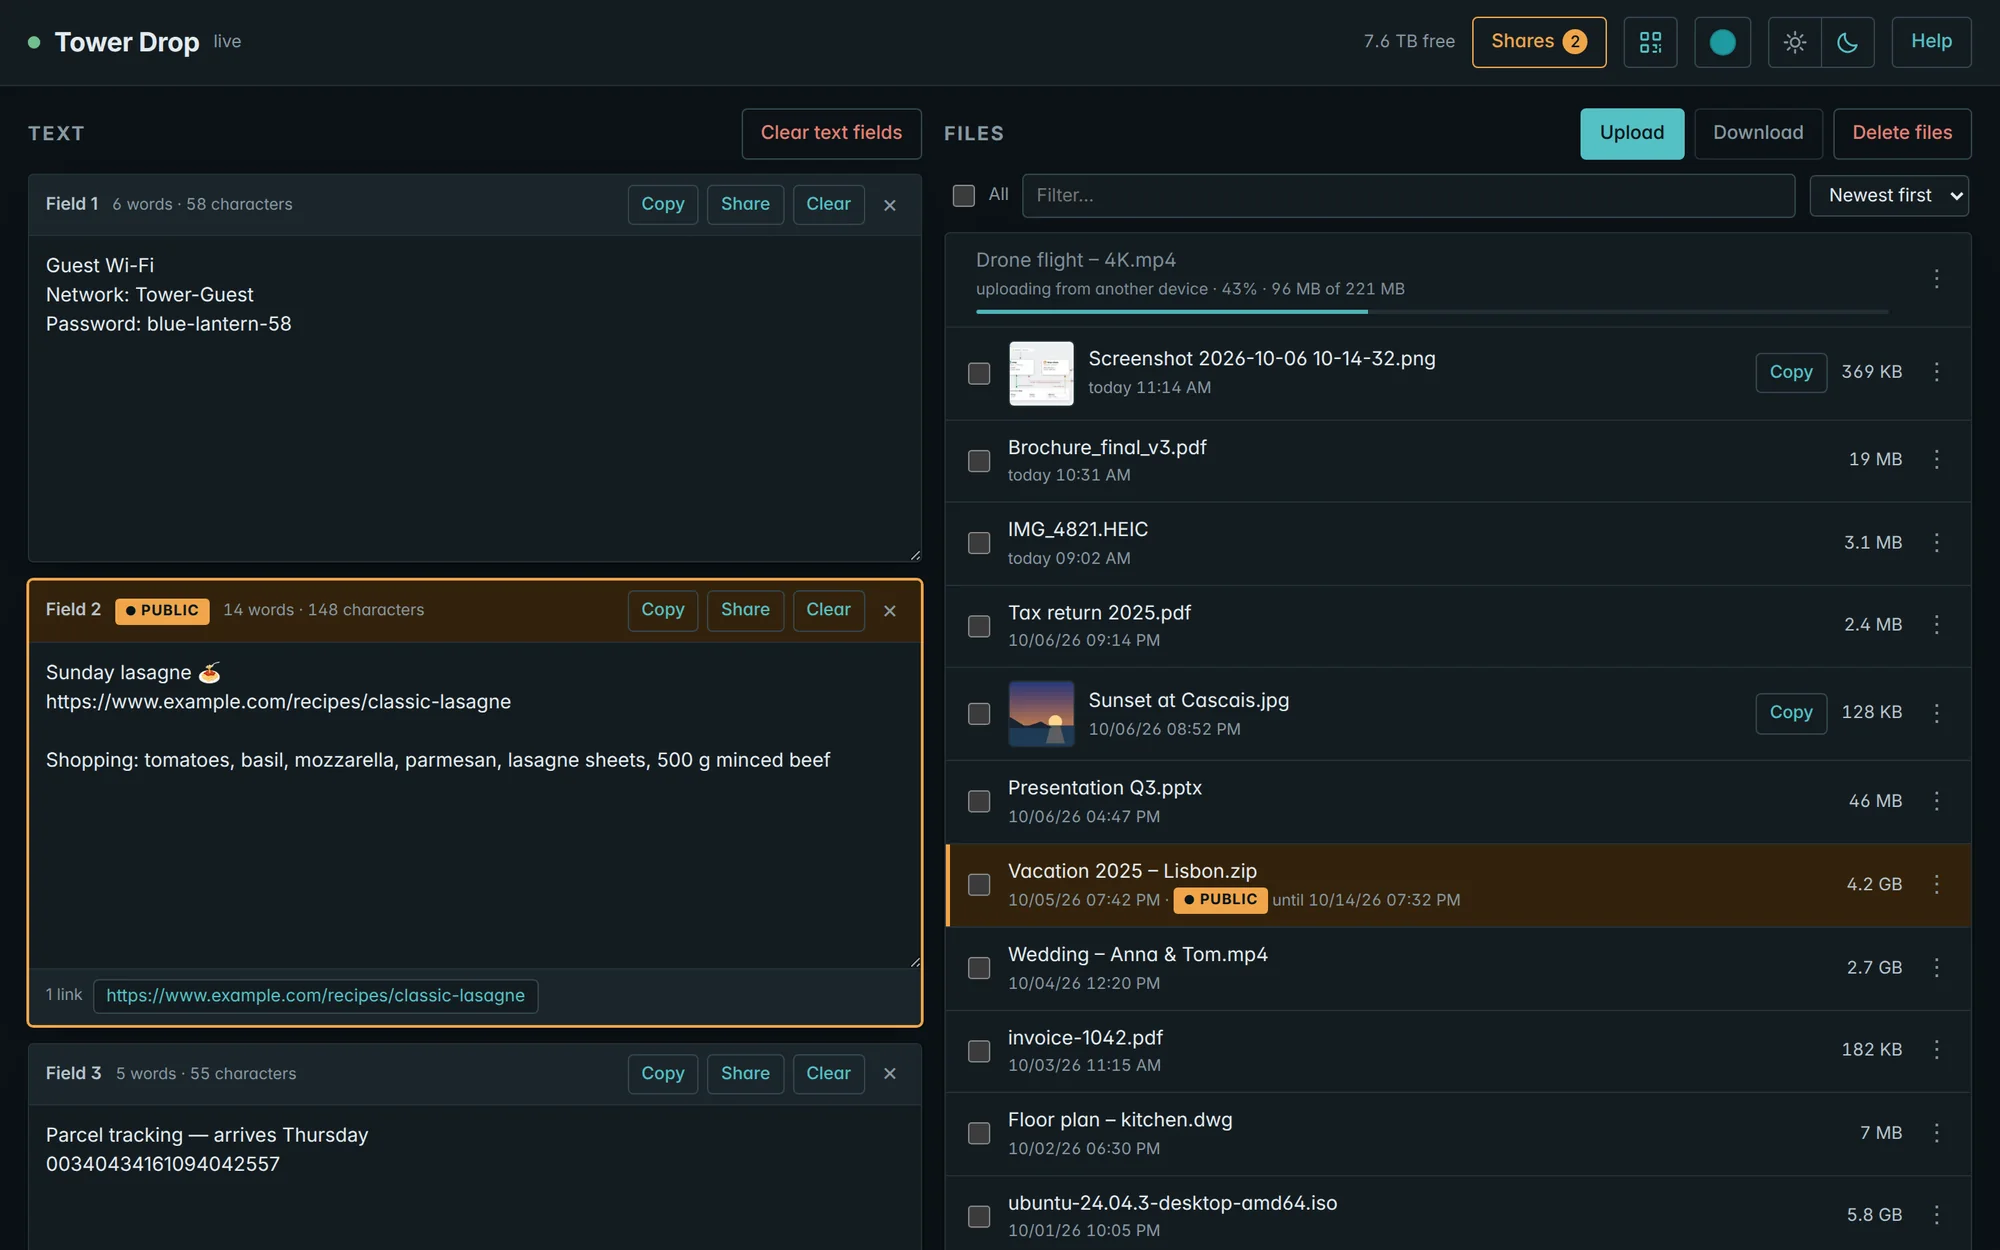This screenshot has width=2000, height=1250.
Task: Click Clear text fields button
Action: (x=831, y=133)
